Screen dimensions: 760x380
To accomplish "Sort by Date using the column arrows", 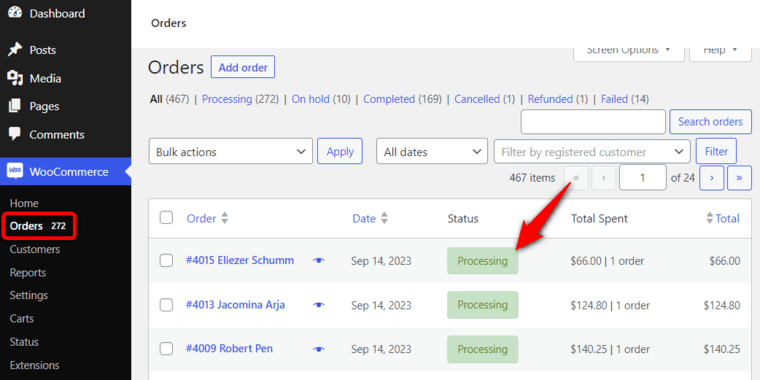I will tap(384, 219).
